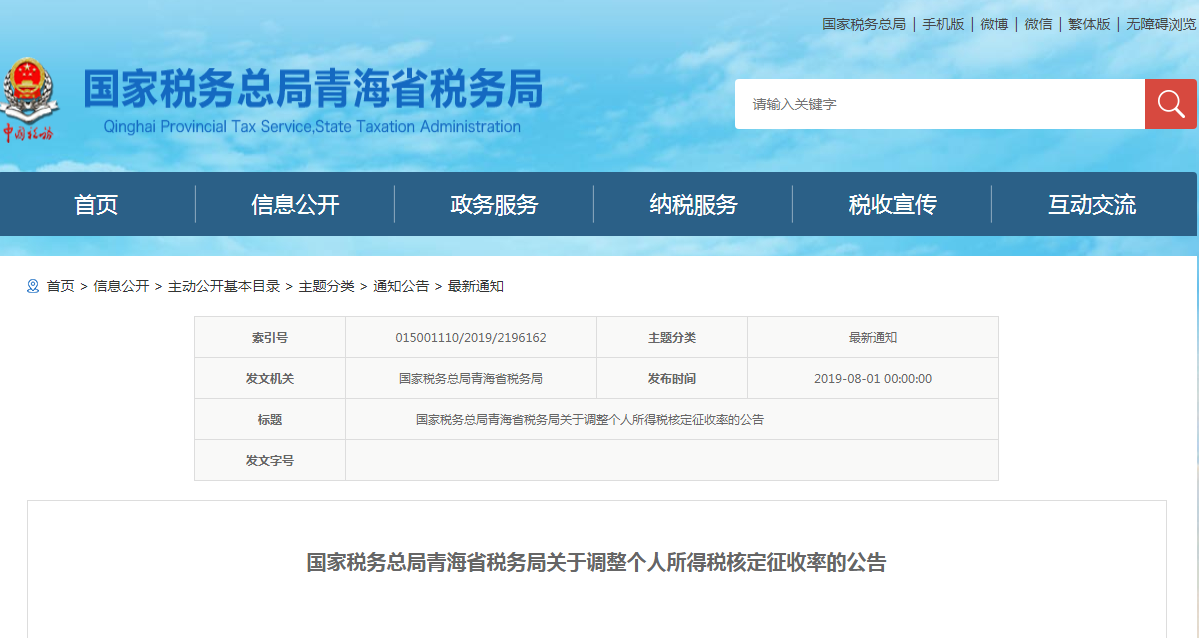Click the site title 国家税务总局青海省税务局 banner

point(313,89)
